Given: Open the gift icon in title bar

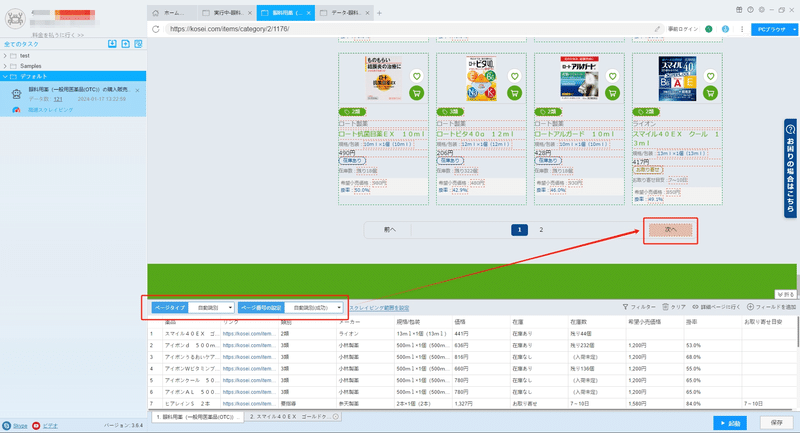Looking at the screenshot, I should coord(739,10).
